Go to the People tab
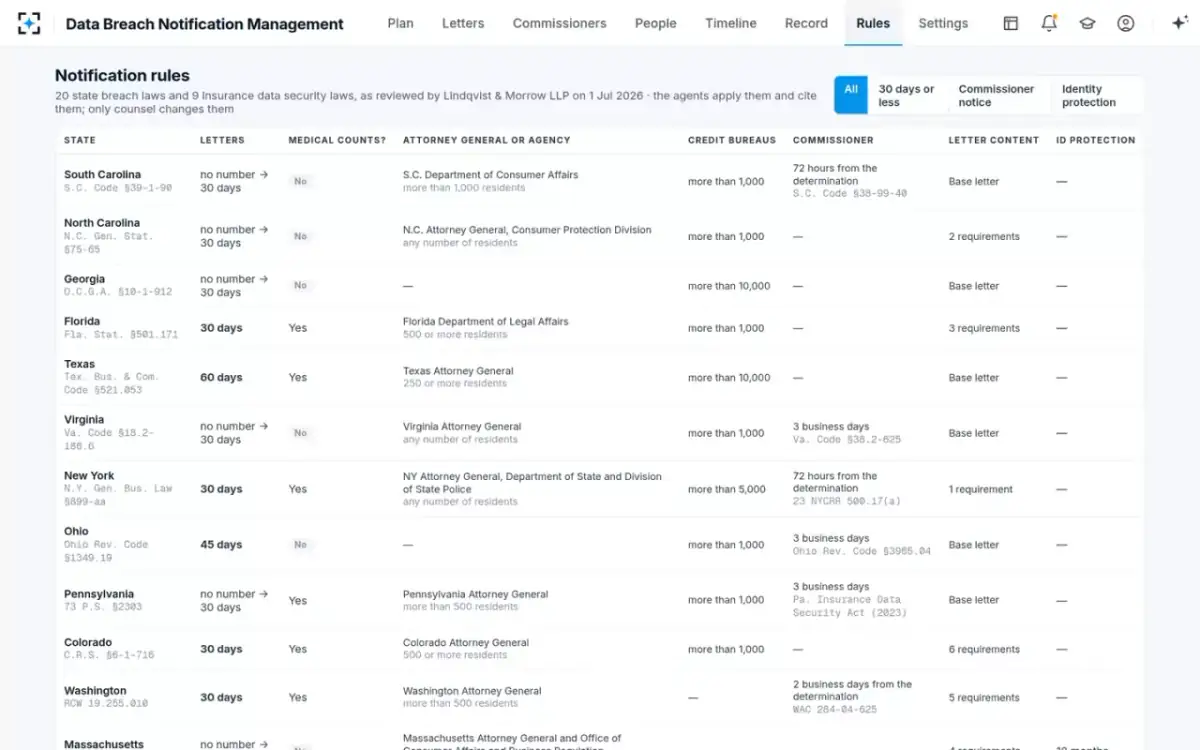The width and height of the screenshot is (1200, 750). point(655,23)
